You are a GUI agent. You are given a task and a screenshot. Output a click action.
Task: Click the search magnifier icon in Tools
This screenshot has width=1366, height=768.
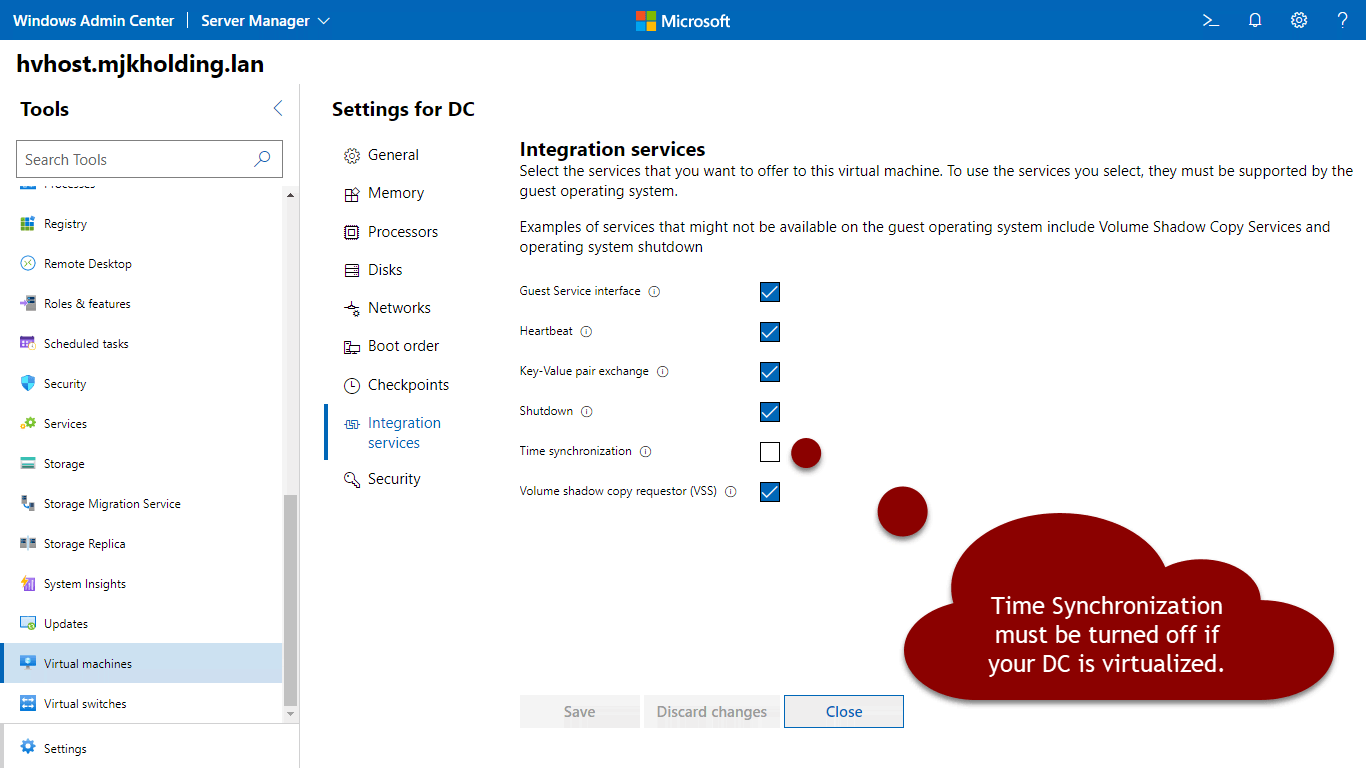[x=262, y=159]
